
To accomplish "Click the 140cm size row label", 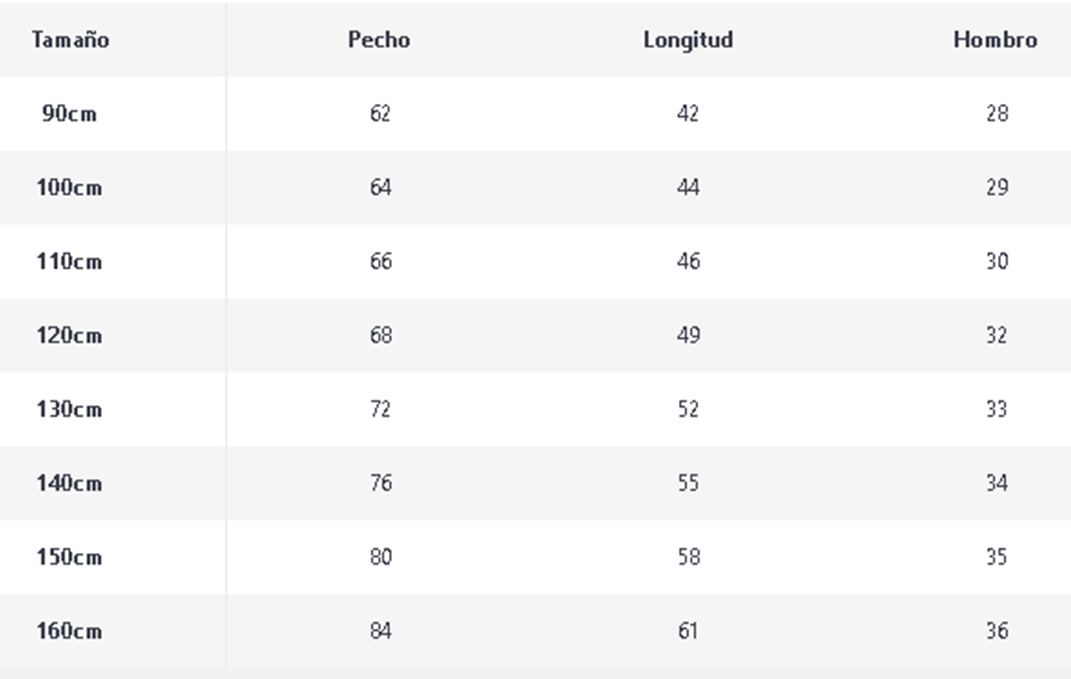I will click(x=69, y=483).
